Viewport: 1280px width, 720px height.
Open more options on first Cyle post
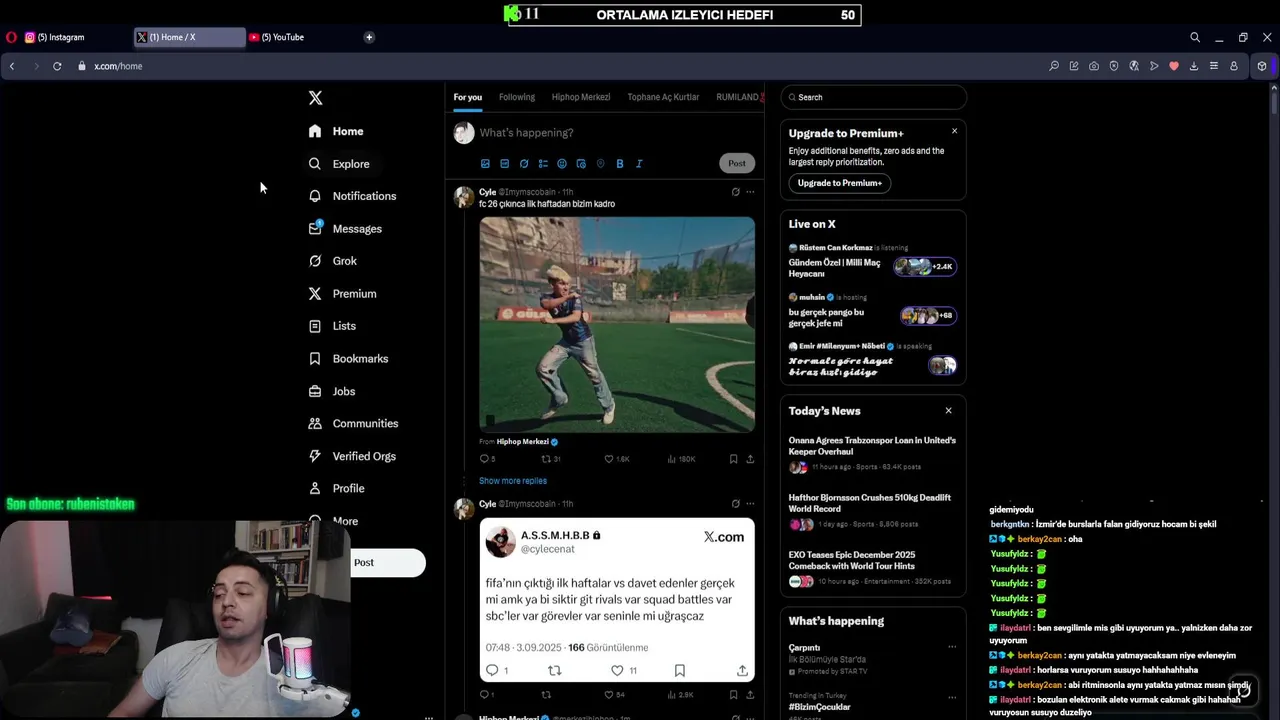point(750,192)
